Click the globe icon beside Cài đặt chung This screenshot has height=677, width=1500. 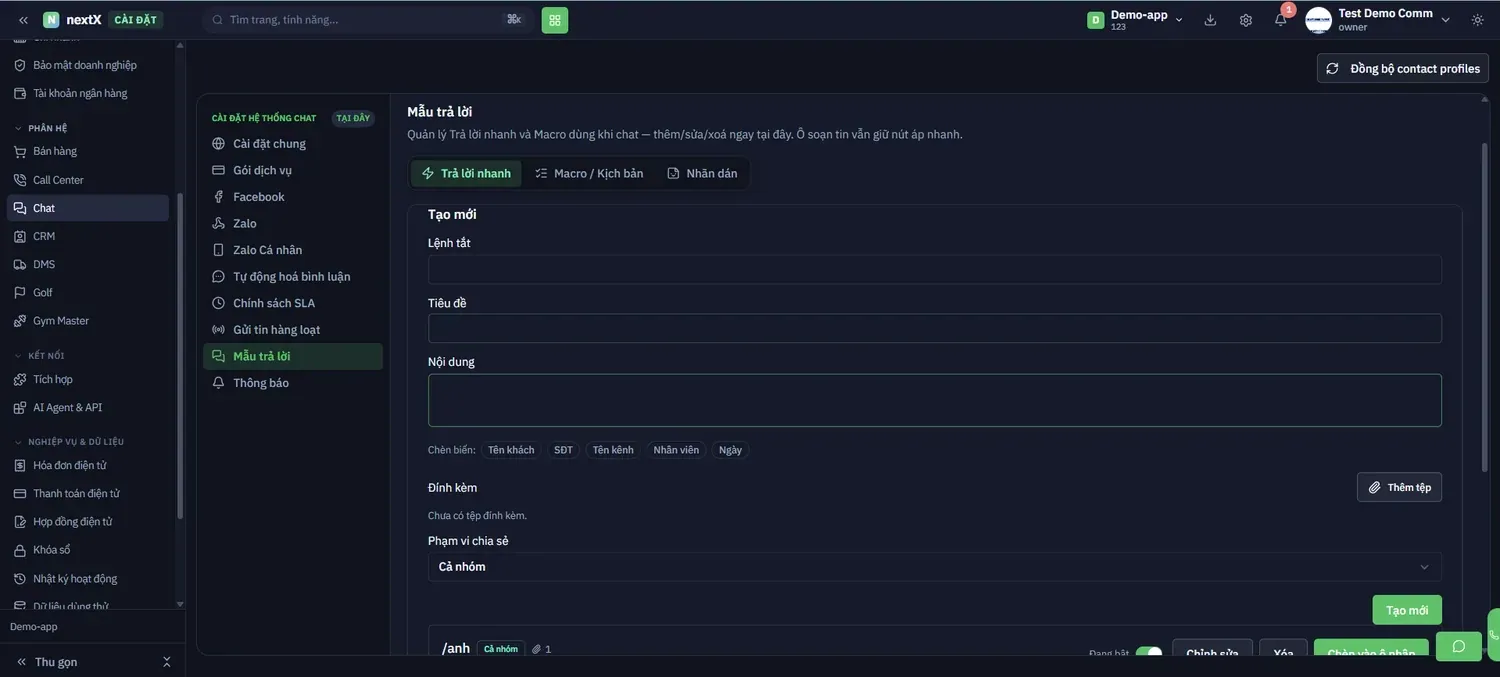(x=218, y=144)
